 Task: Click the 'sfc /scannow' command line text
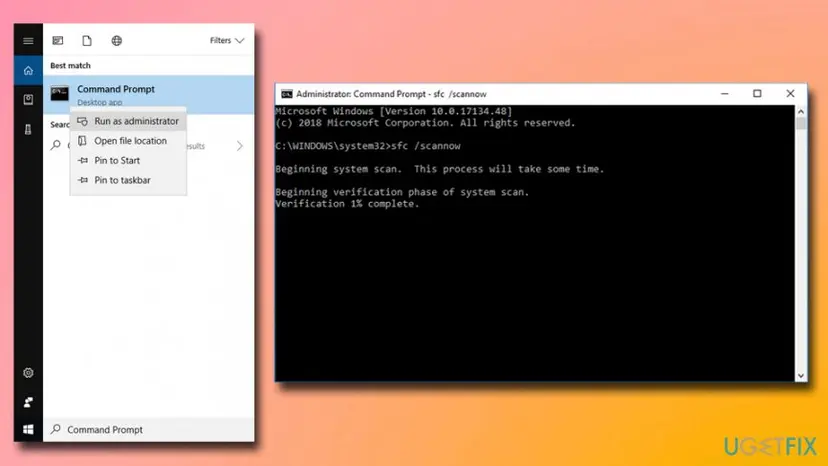426,146
